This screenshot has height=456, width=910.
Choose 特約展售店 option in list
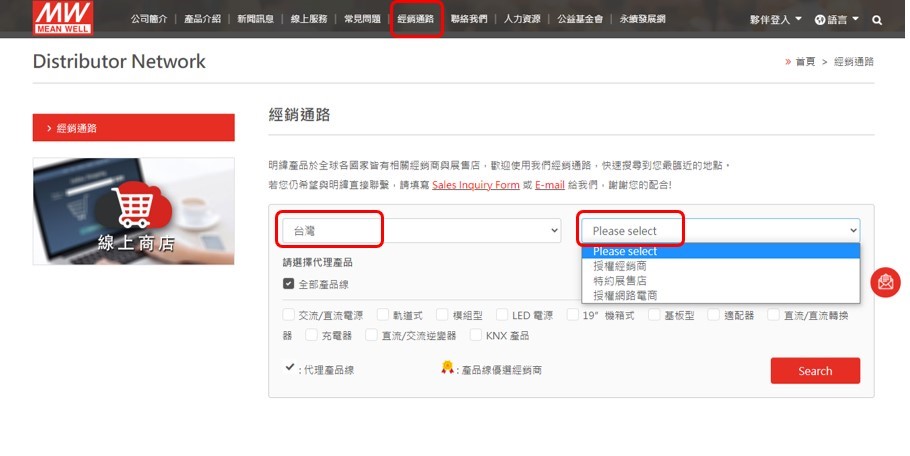[620, 281]
